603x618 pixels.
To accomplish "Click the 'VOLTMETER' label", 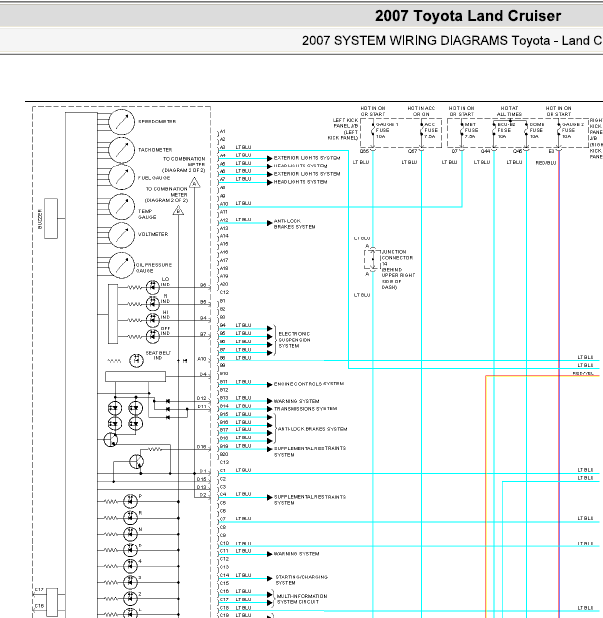I will [x=153, y=235].
